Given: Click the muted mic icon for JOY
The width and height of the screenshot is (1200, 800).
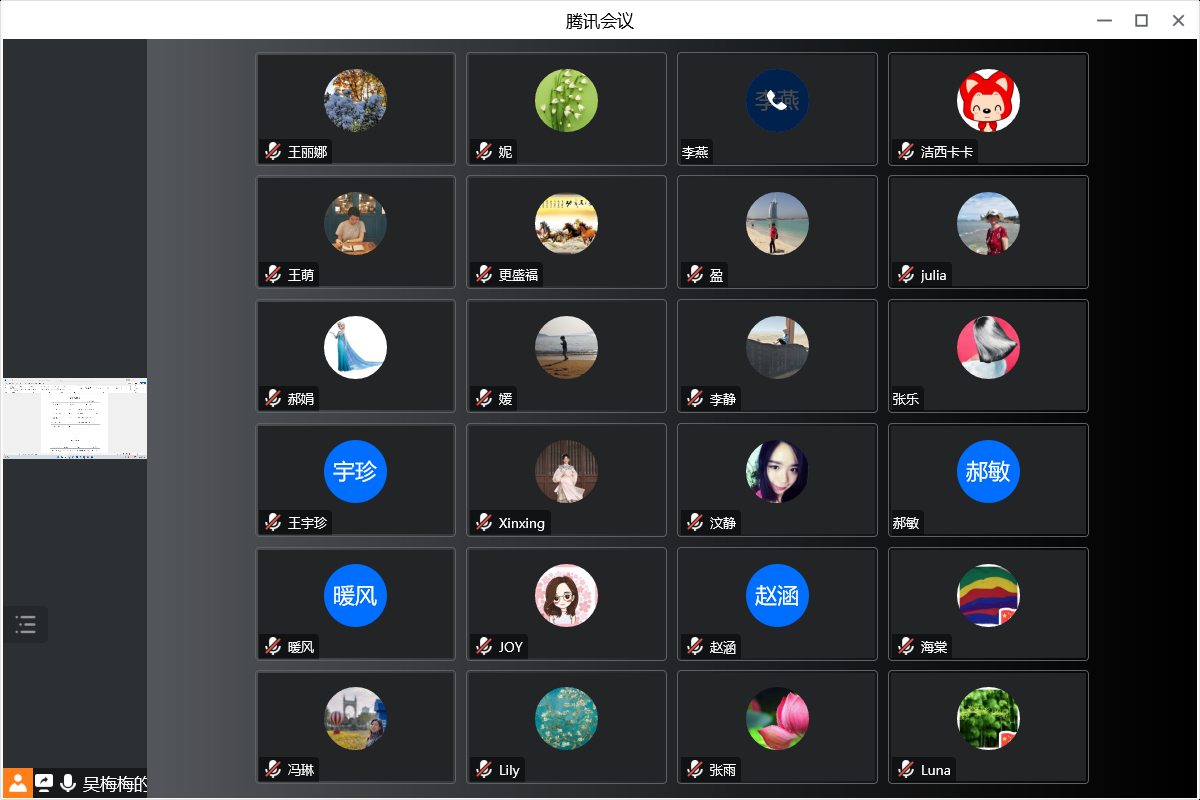Looking at the screenshot, I should tap(484, 646).
